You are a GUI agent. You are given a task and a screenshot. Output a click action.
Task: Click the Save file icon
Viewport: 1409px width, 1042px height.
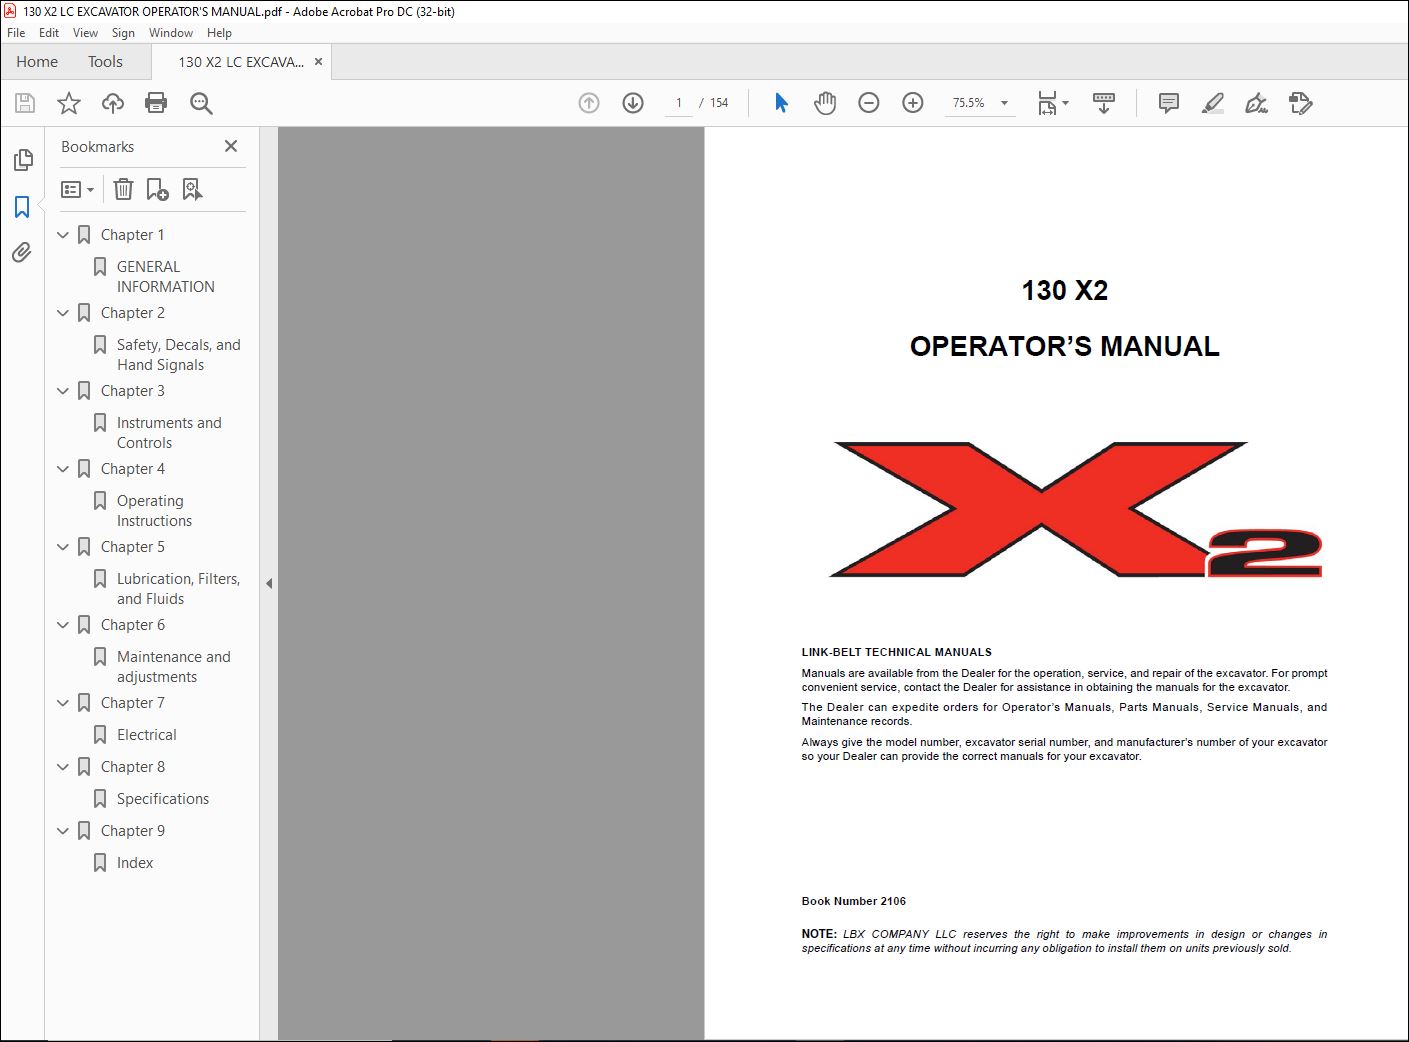pyautogui.click(x=25, y=103)
